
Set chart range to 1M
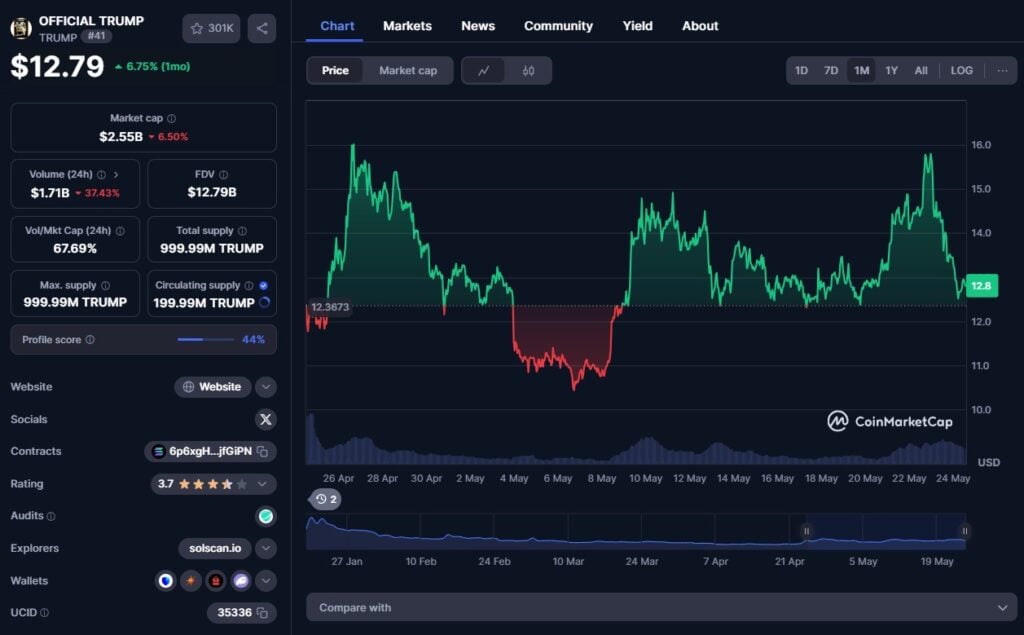coord(861,71)
